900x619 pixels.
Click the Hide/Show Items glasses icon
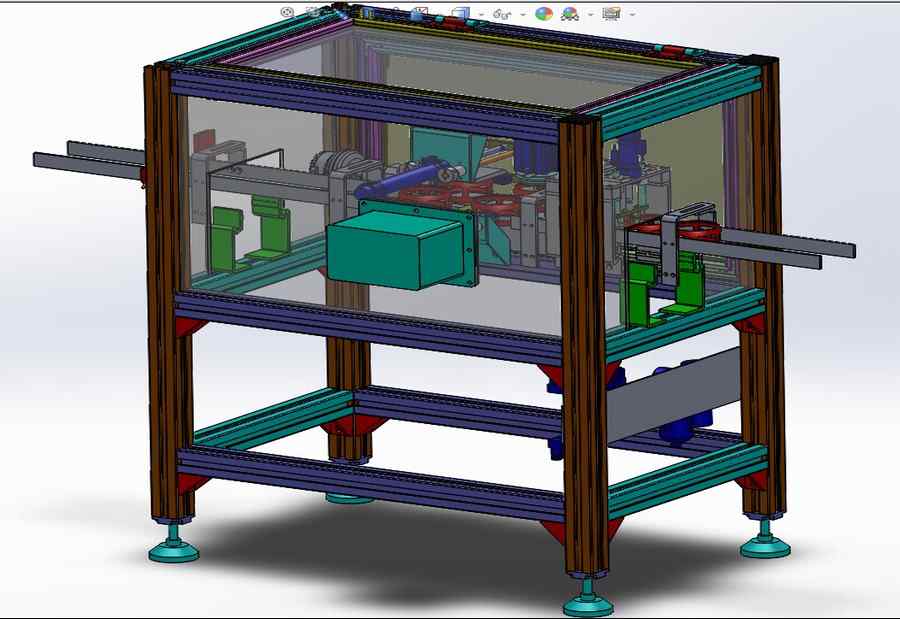pyautogui.click(x=502, y=14)
